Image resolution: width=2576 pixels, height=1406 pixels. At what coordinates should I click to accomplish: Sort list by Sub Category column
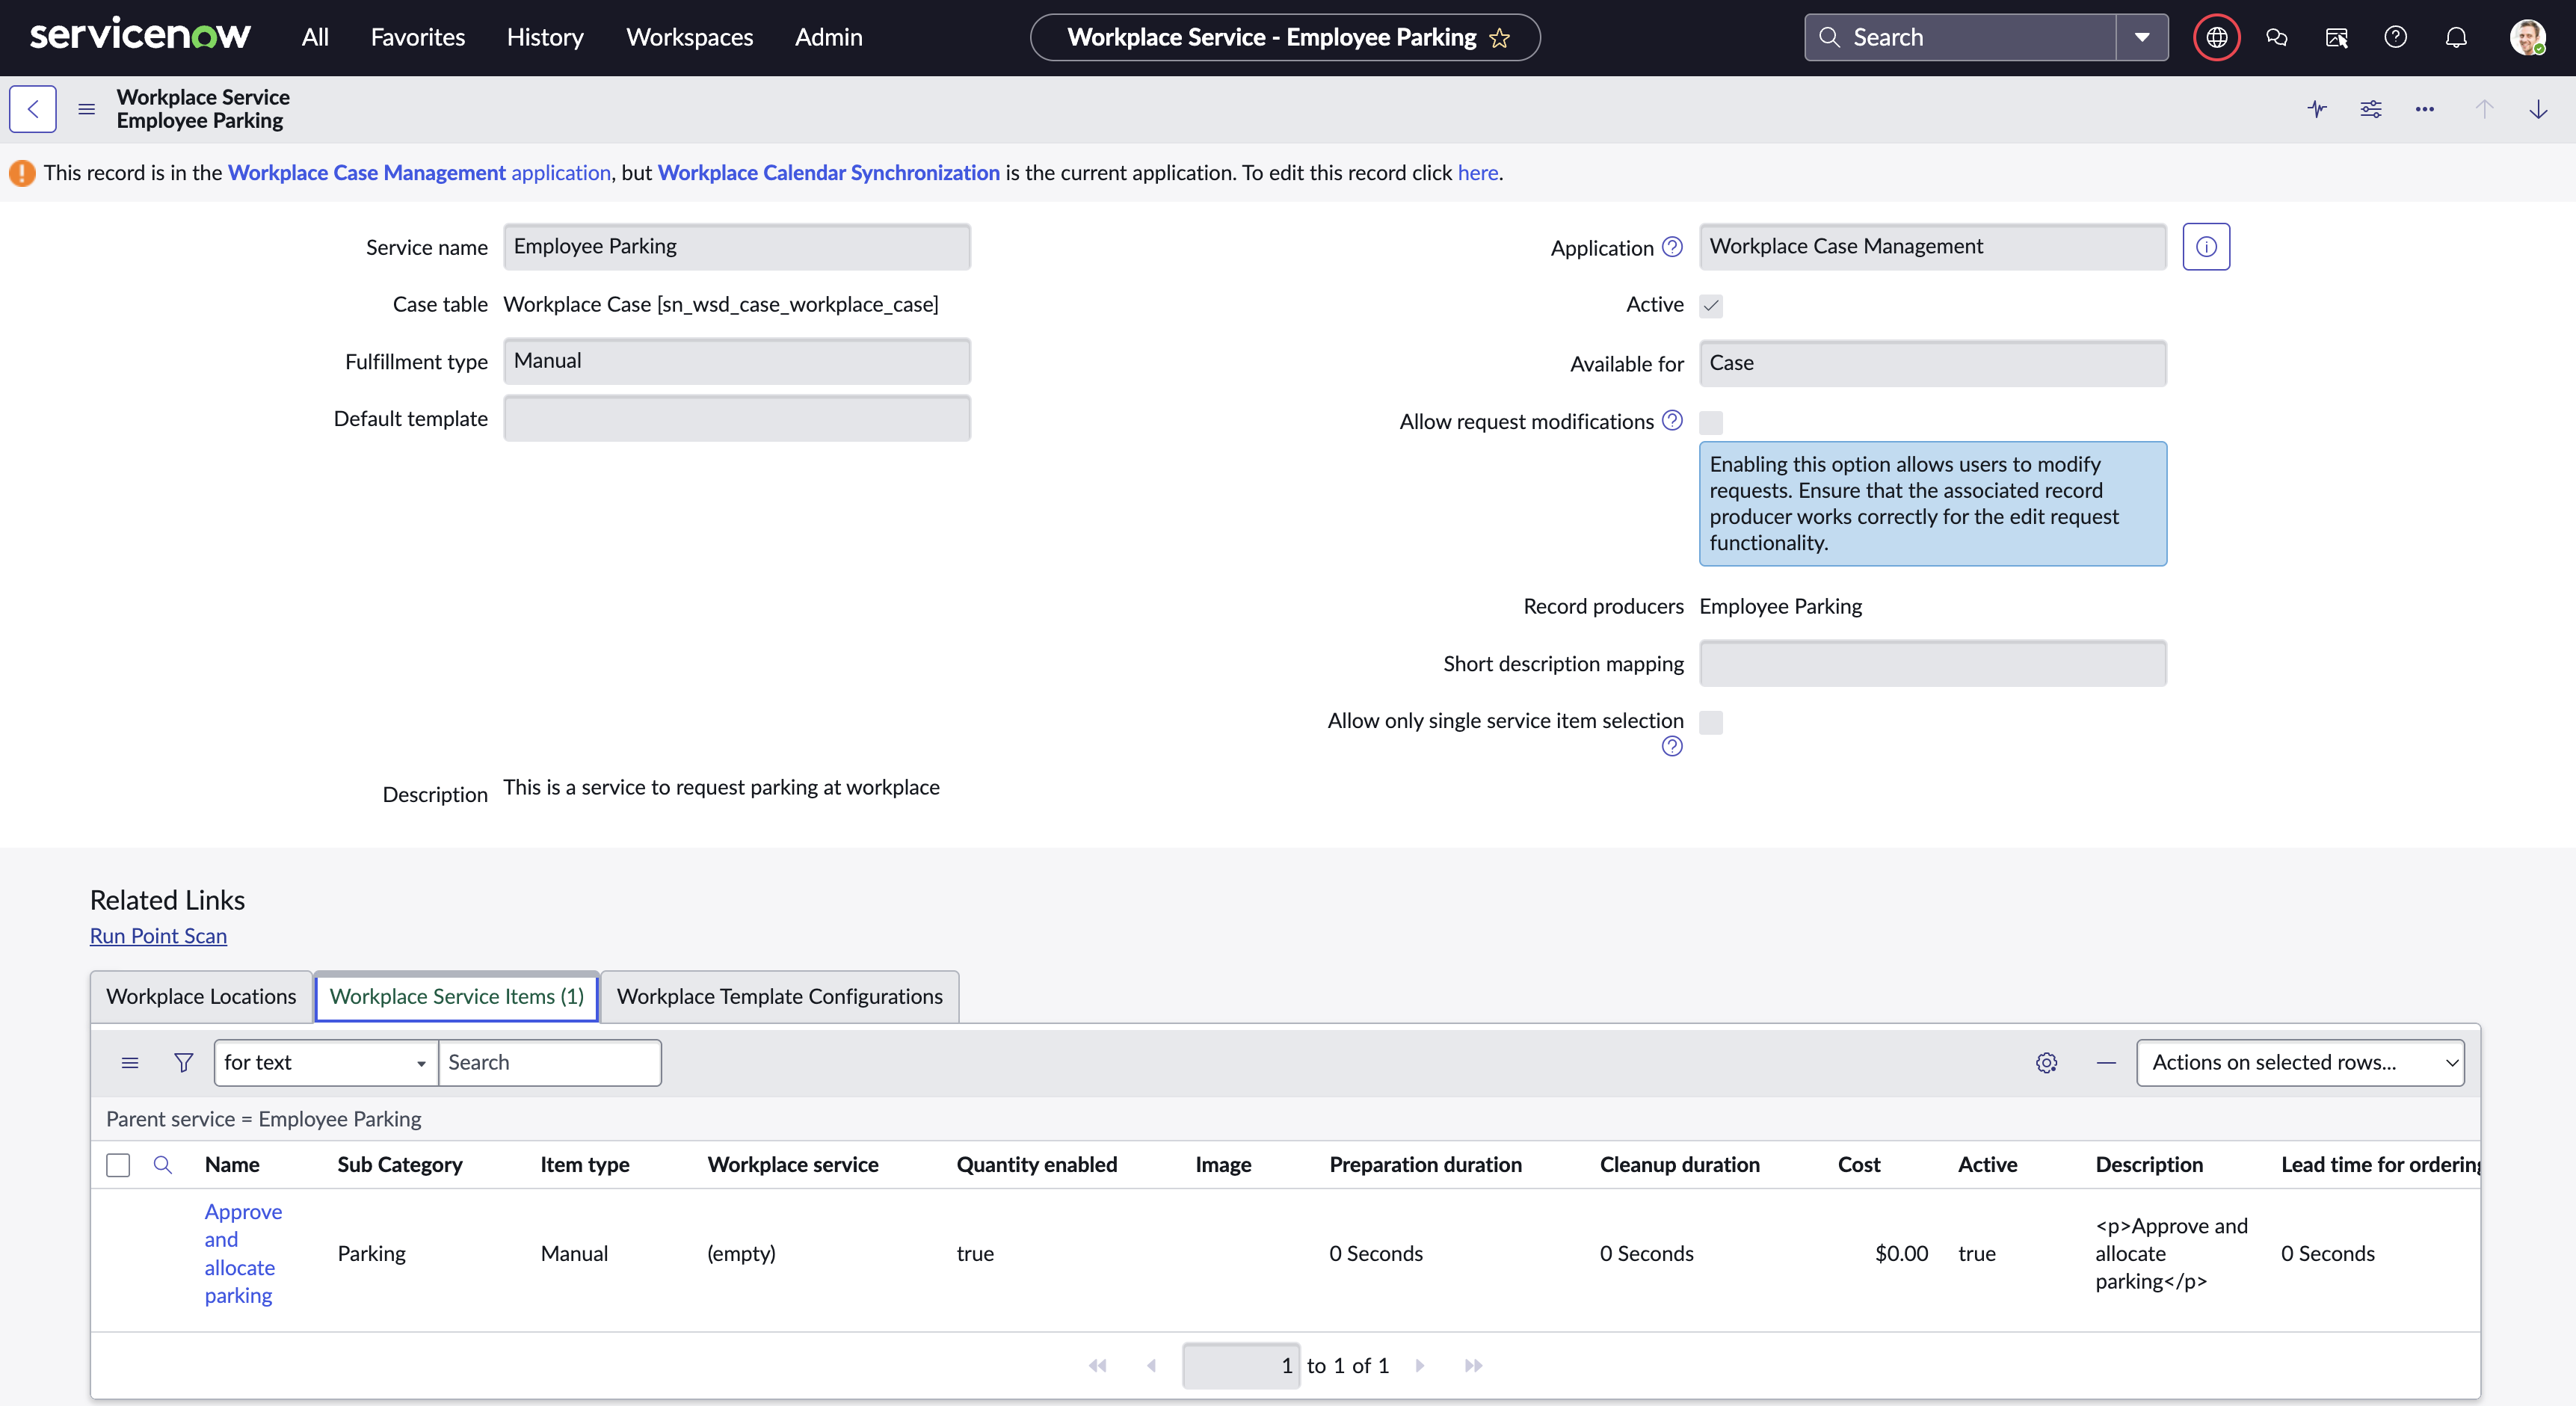pos(400,1165)
